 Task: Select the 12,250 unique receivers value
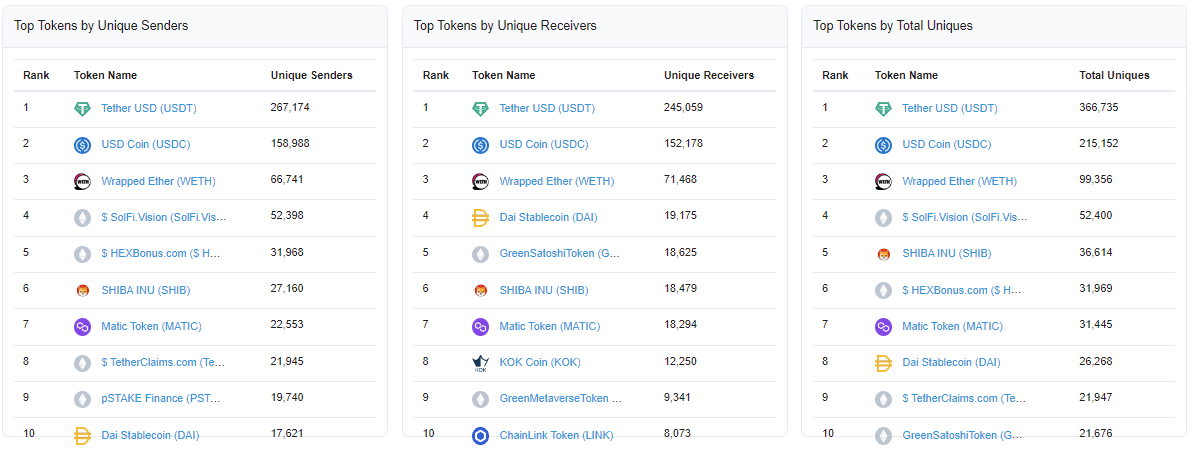tap(681, 362)
